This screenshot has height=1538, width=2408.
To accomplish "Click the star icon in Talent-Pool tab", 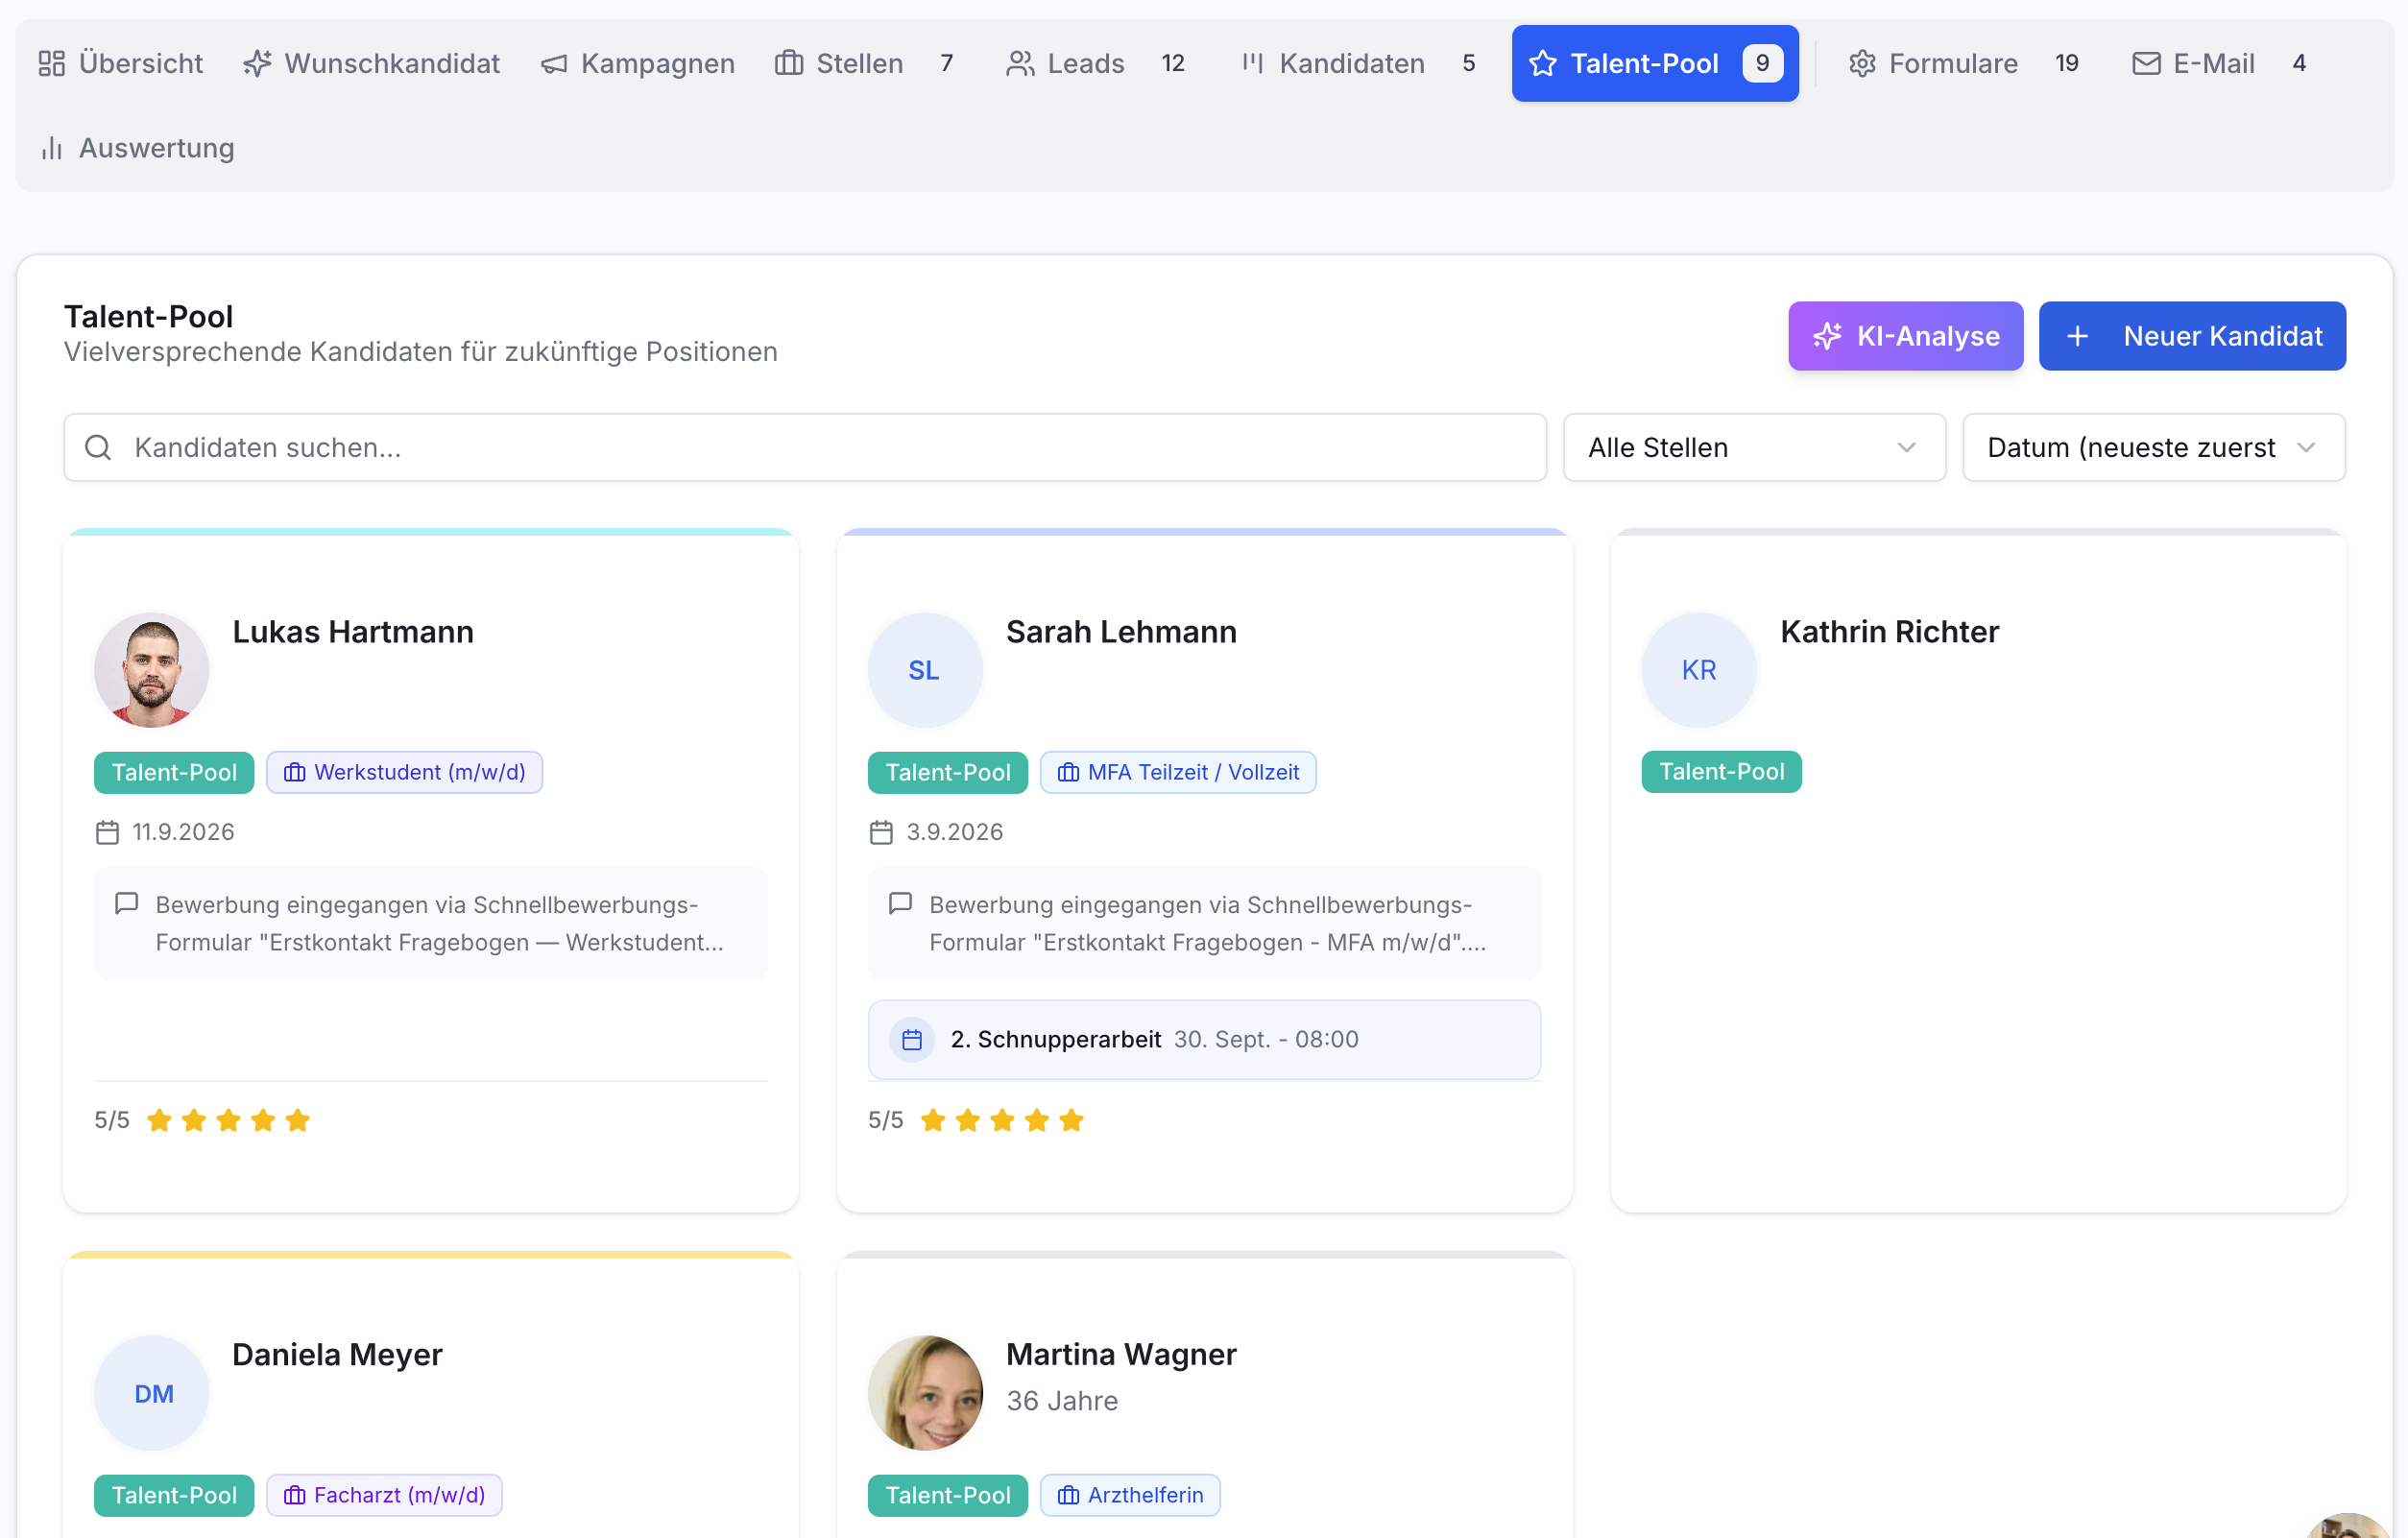I will click(x=1543, y=63).
